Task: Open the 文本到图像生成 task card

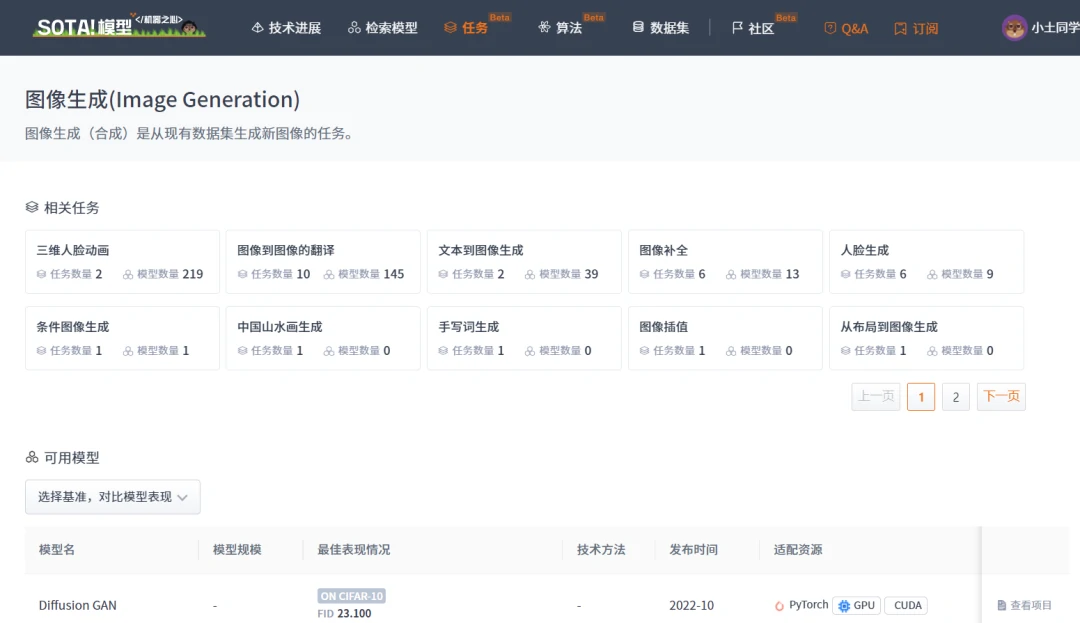Action: [524, 262]
